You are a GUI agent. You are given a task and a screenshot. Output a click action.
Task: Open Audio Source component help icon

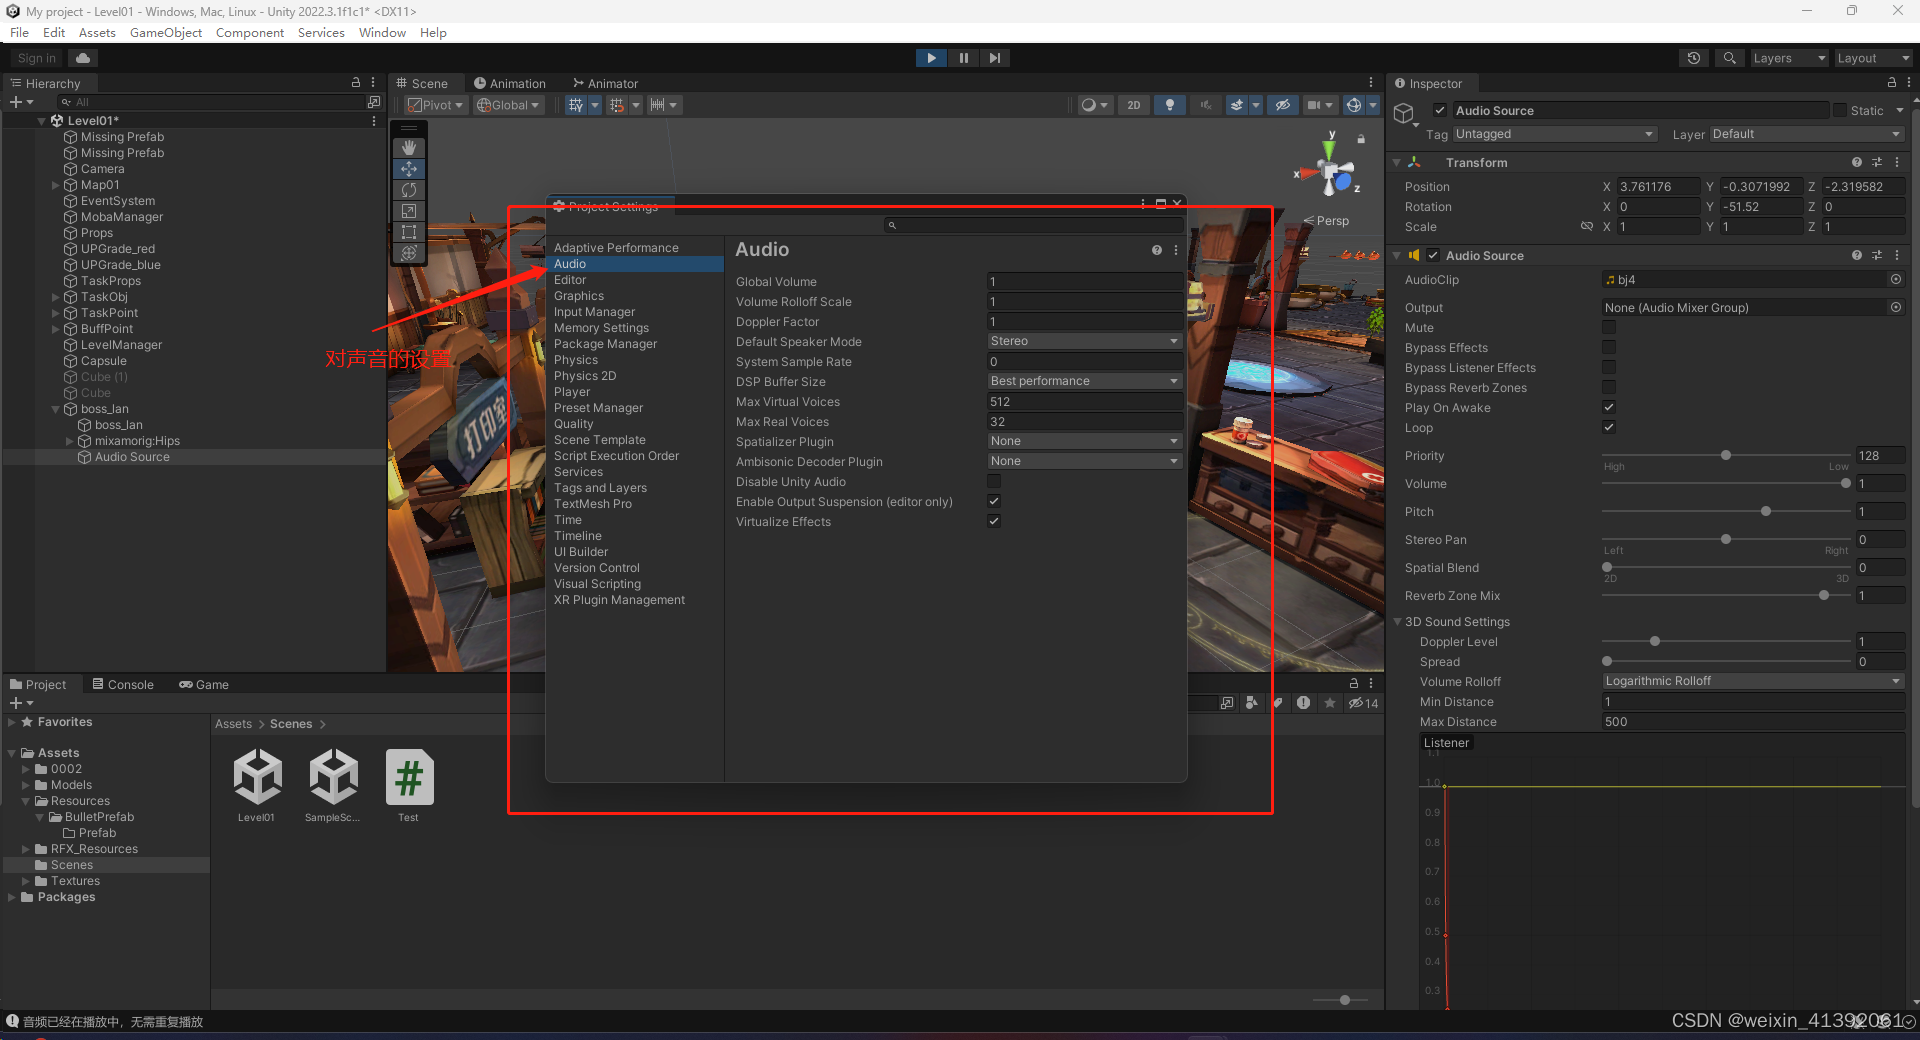(1857, 255)
